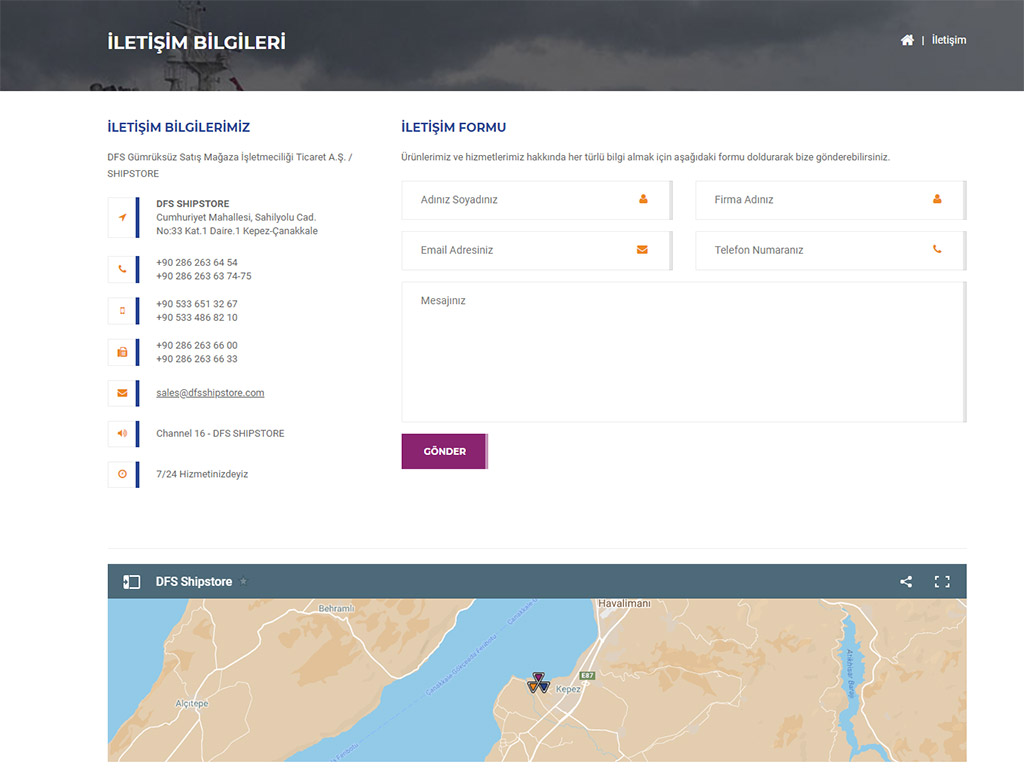Click the +90 286 263 64 54 phone number
Viewport: 1024px width, 768px height.
tap(197, 263)
